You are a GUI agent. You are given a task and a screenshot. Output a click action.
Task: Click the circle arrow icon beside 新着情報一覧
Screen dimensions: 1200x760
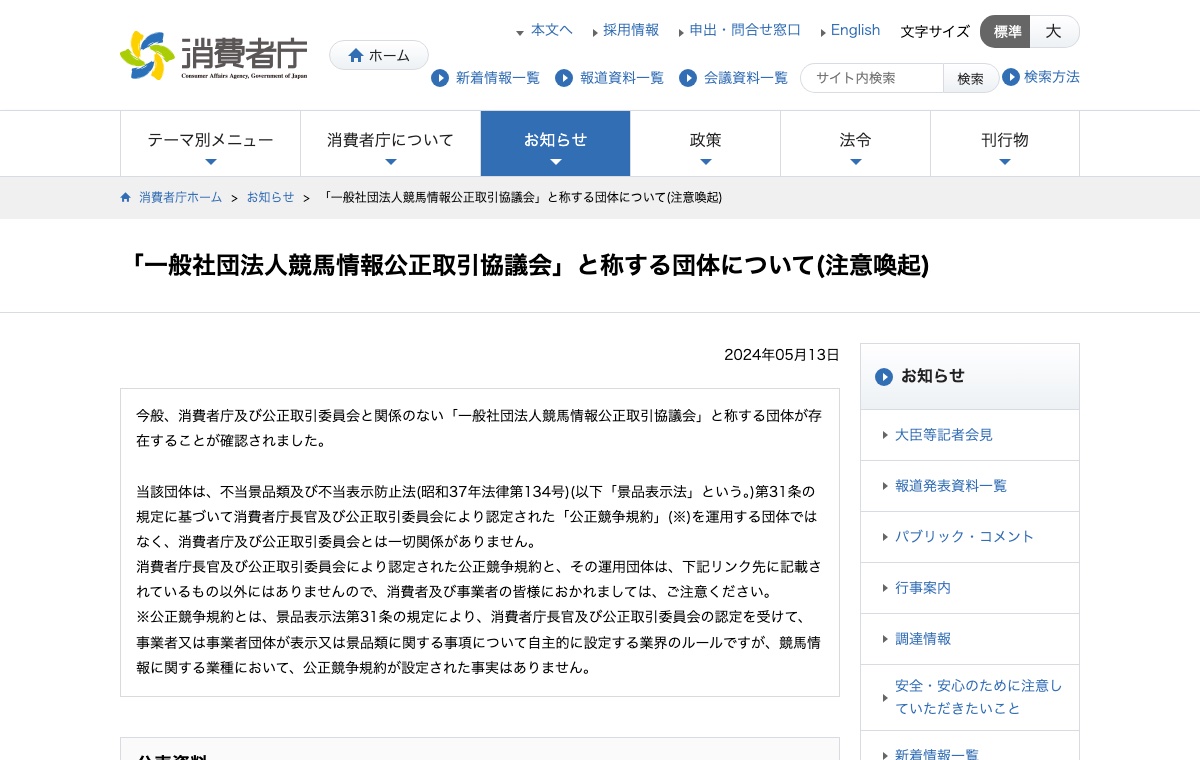[x=440, y=78]
